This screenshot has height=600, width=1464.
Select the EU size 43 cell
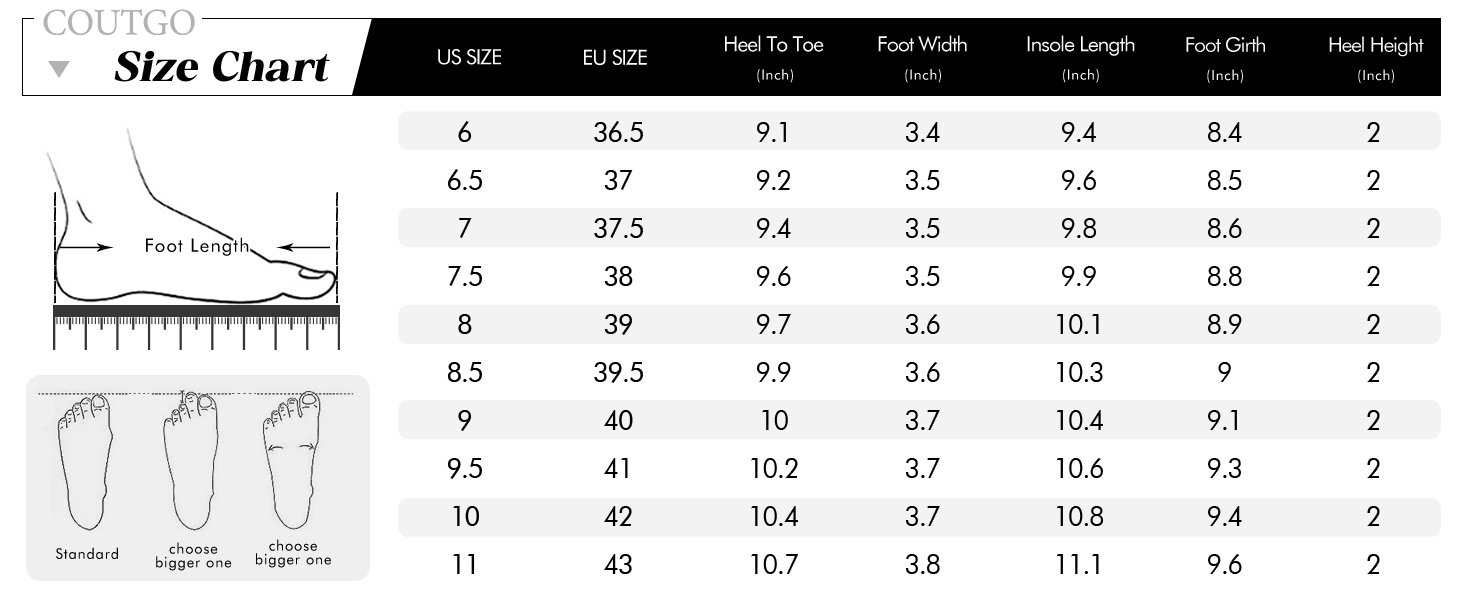coord(618,564)
